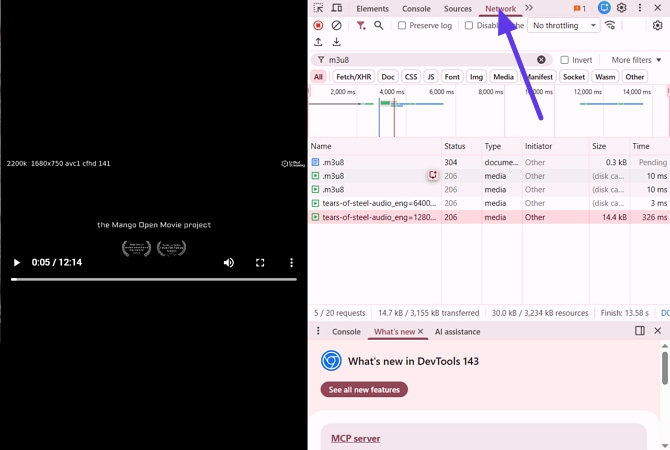The width and height of the screenshot is (670, 450).
Task: Play the video
Action: (16, 262)
